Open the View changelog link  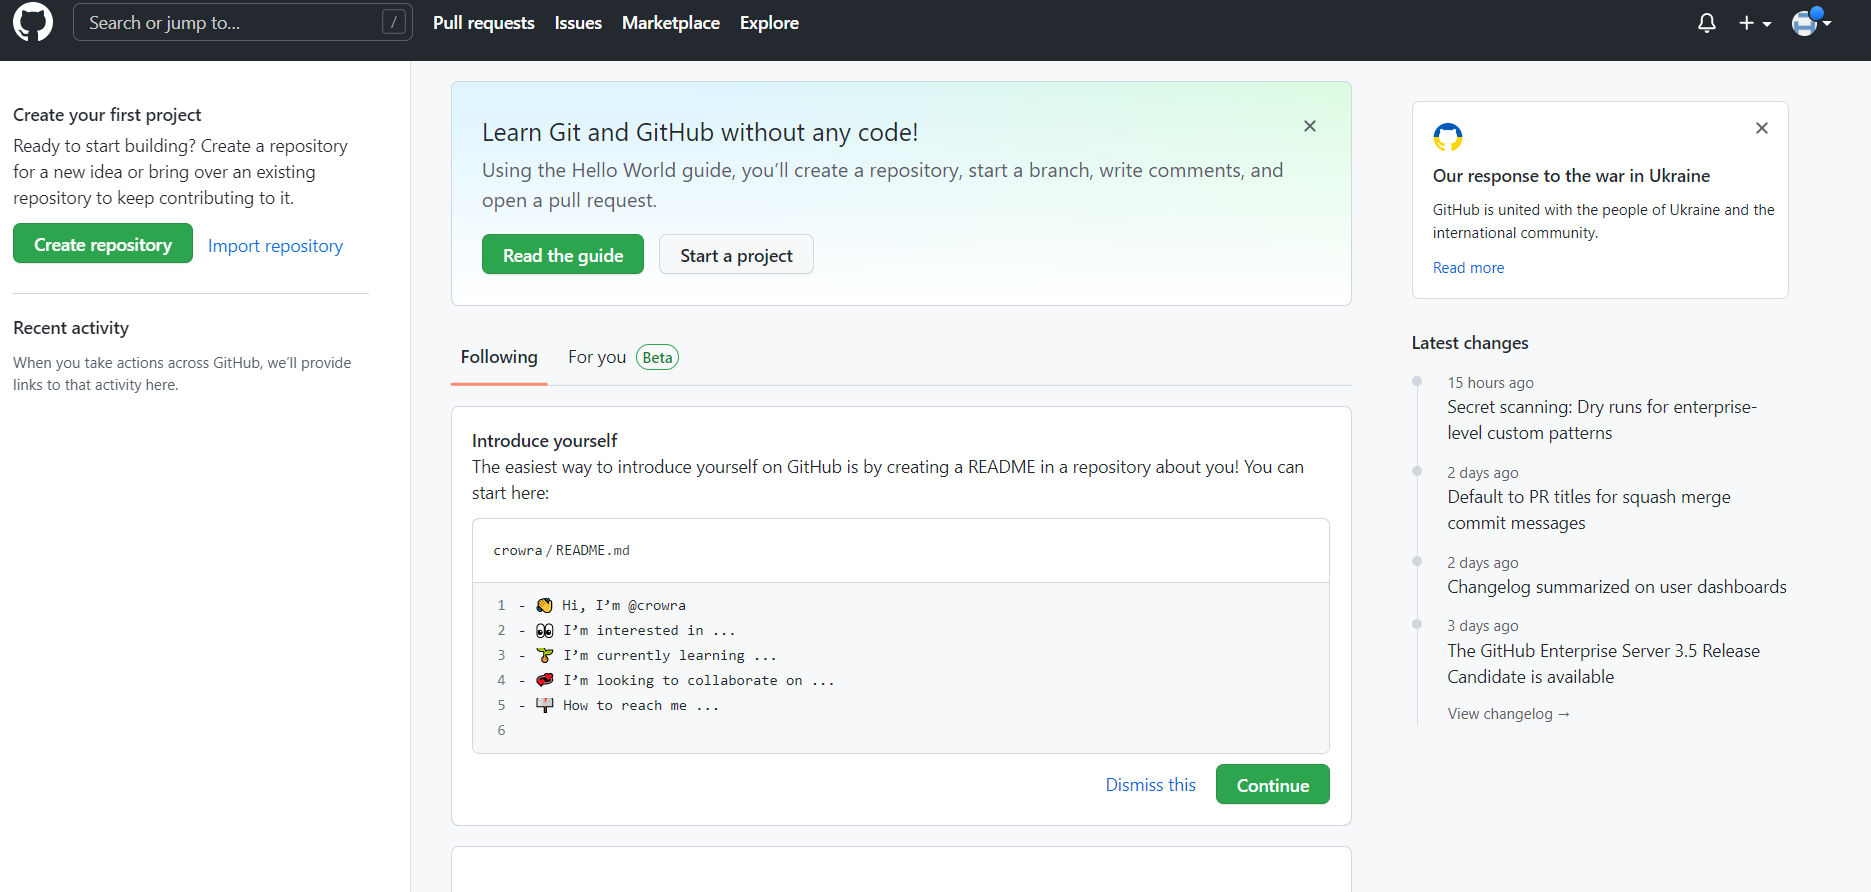pos(1508,714)
